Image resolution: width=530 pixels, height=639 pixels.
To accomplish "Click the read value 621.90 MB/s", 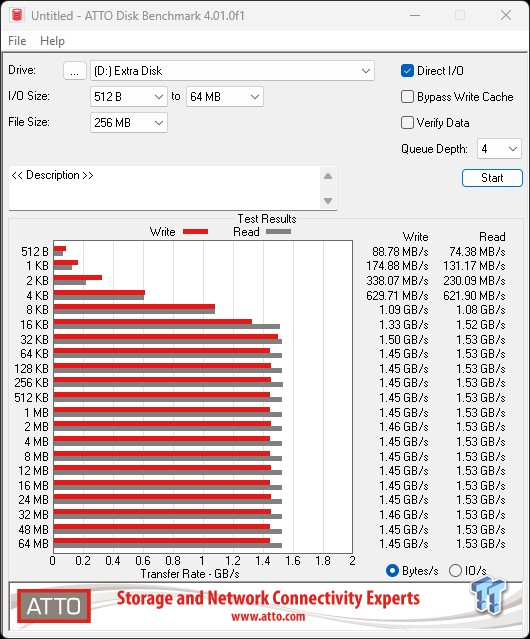I will point(474,295).
